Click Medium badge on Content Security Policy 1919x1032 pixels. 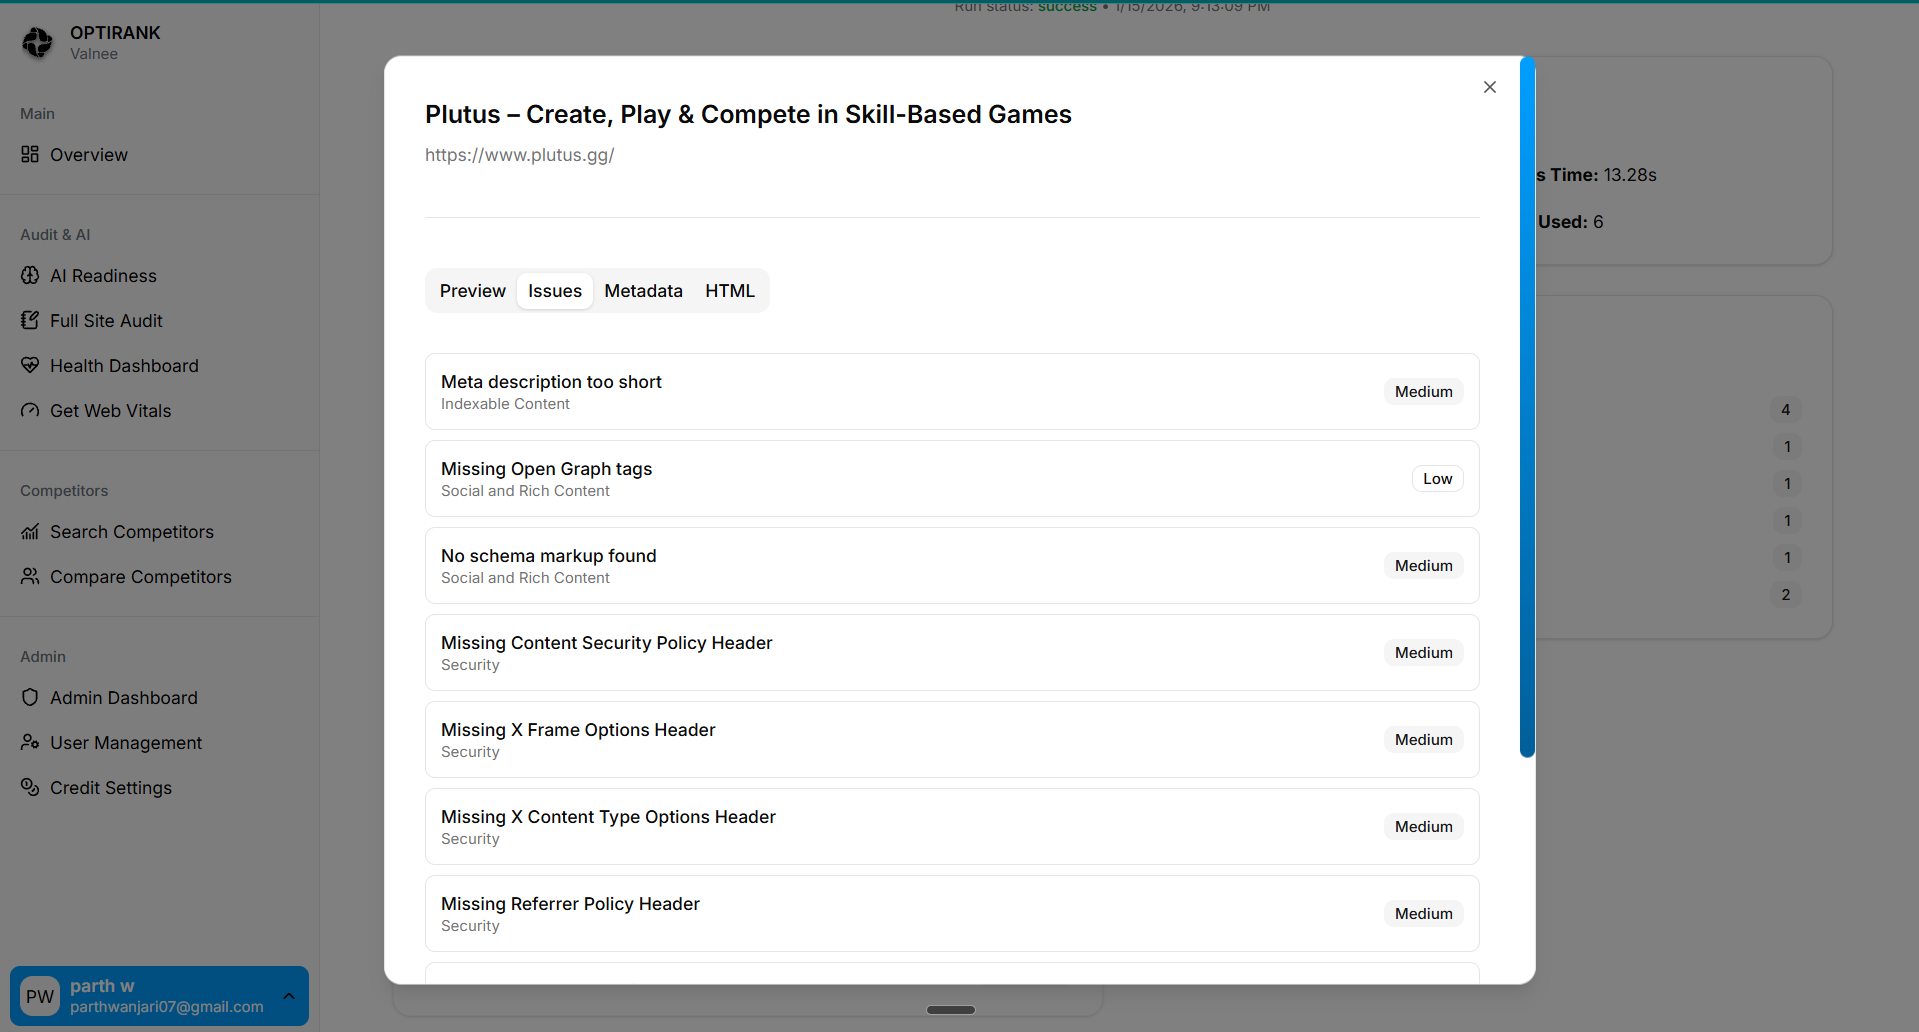pyautogui.click(x=1424, y=653)
